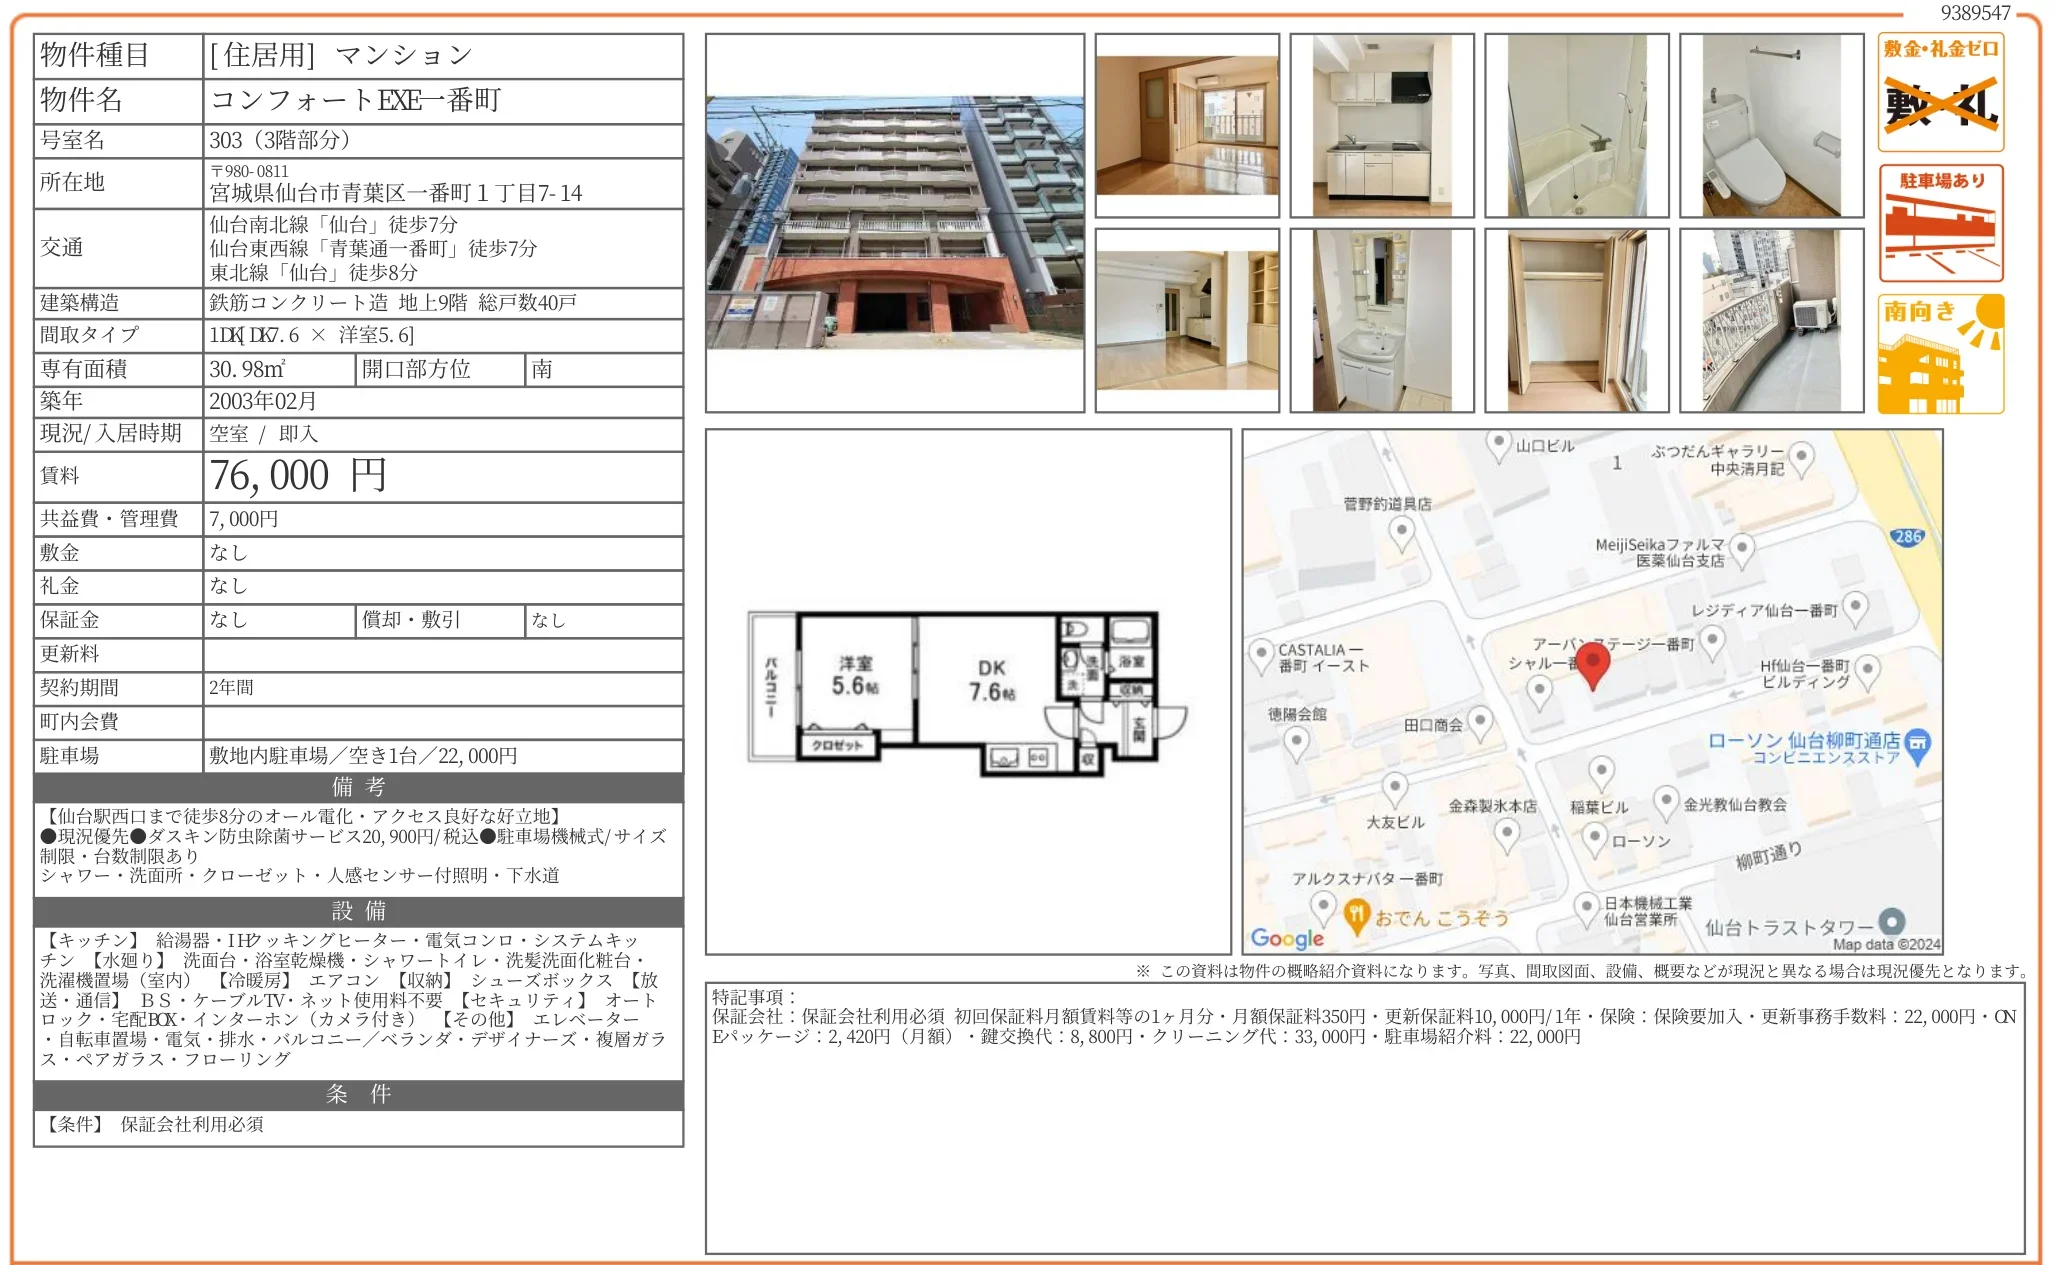Open the toilet photo thumbnail
The width and height of the screenshot is (2056, 1265).
click(1771, 126)
